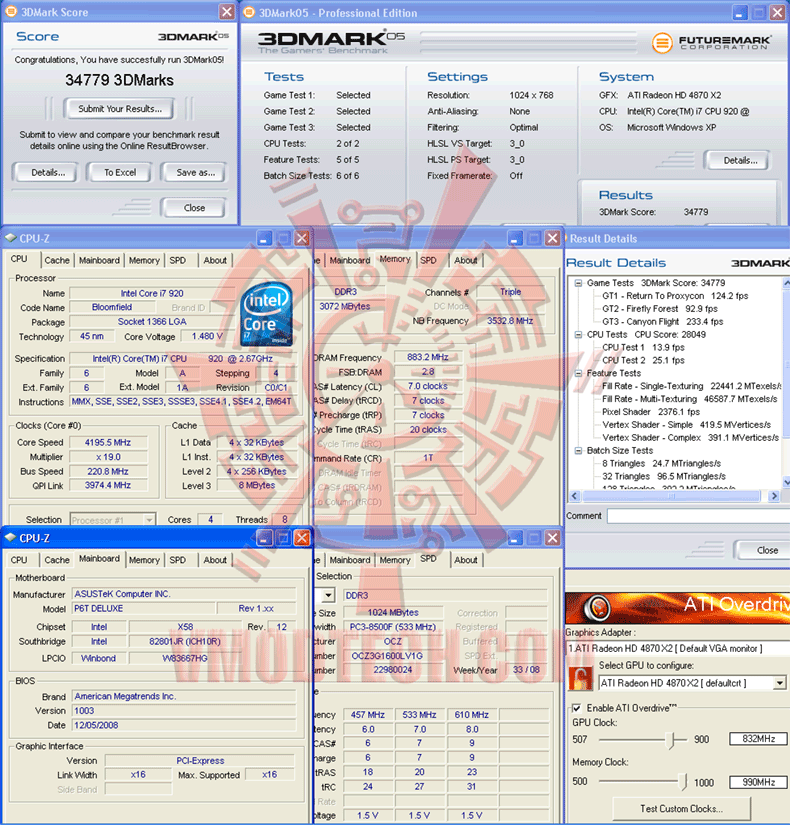Open the SPD tab in the CPU-Z Memory window

(428, 260)
